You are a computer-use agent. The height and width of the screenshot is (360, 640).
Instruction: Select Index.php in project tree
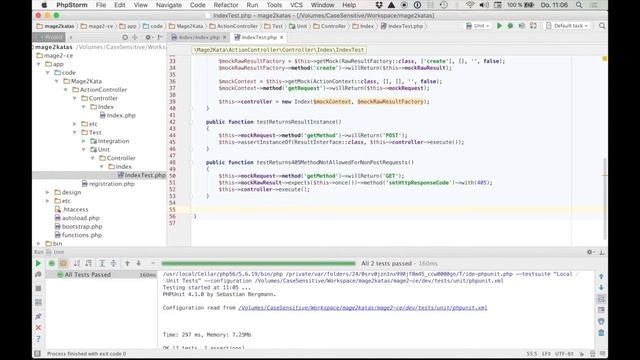118,116
